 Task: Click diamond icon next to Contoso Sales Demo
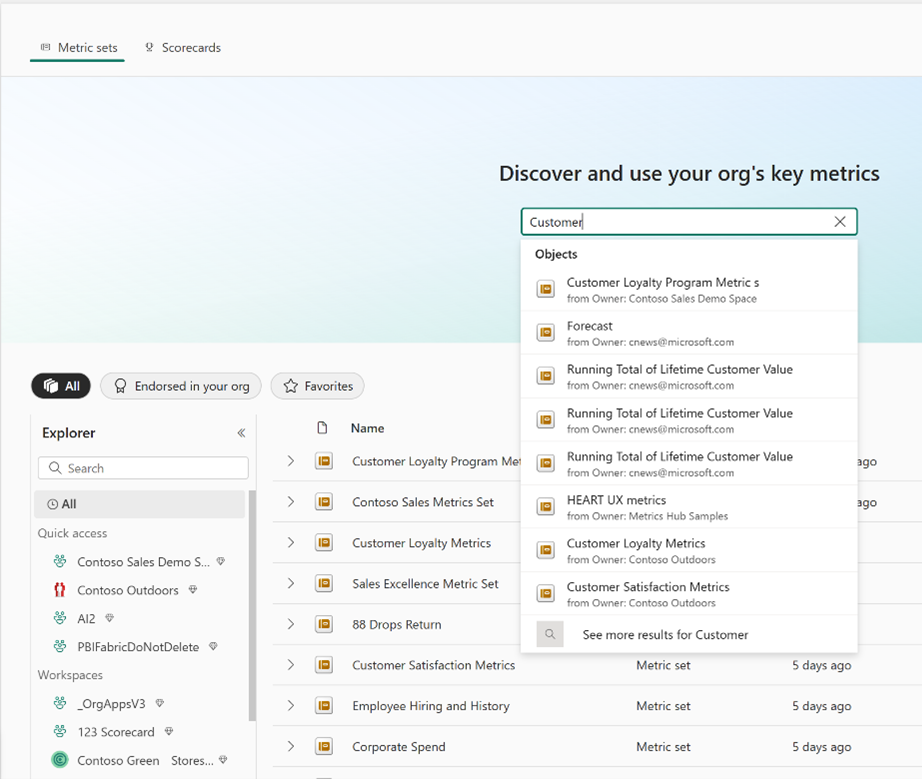221,561
